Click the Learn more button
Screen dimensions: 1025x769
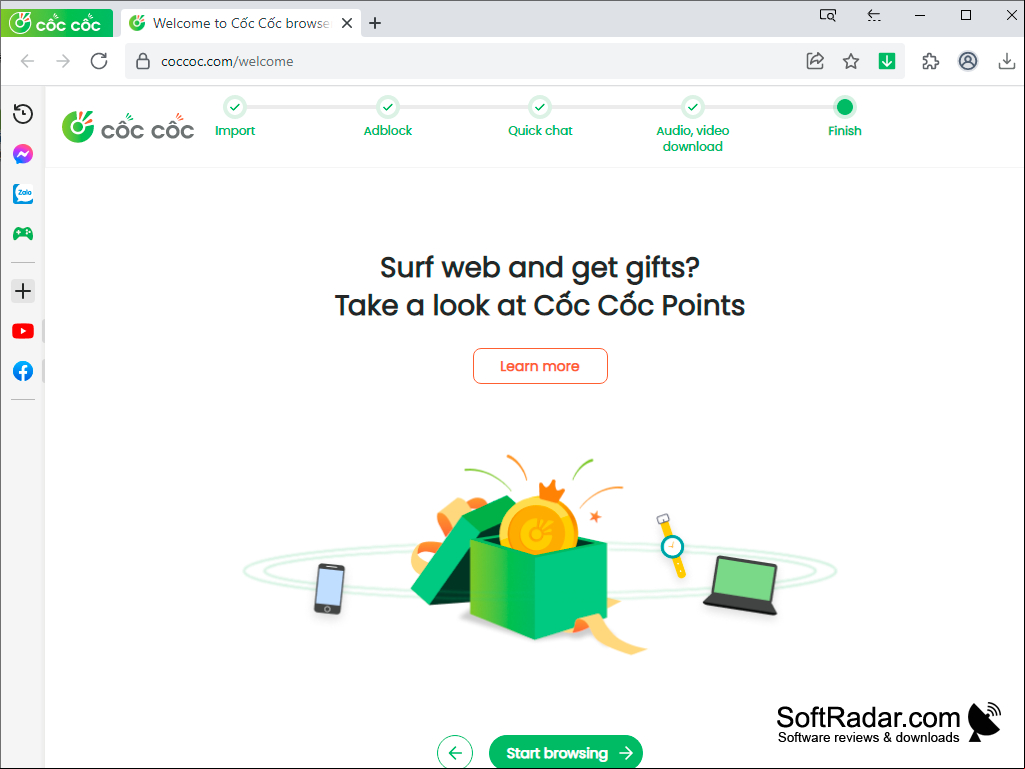point(540,366)
